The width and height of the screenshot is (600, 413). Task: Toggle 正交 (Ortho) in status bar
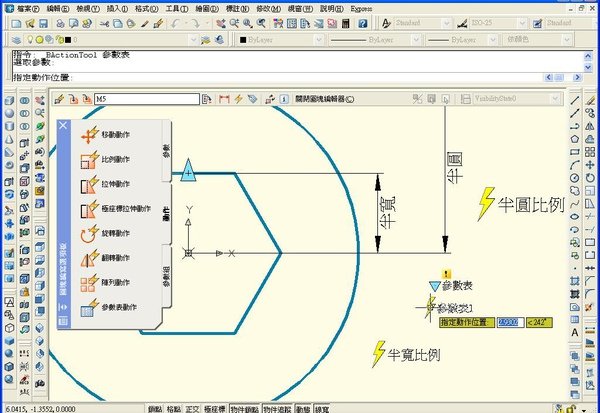click(x=192, y=409)
